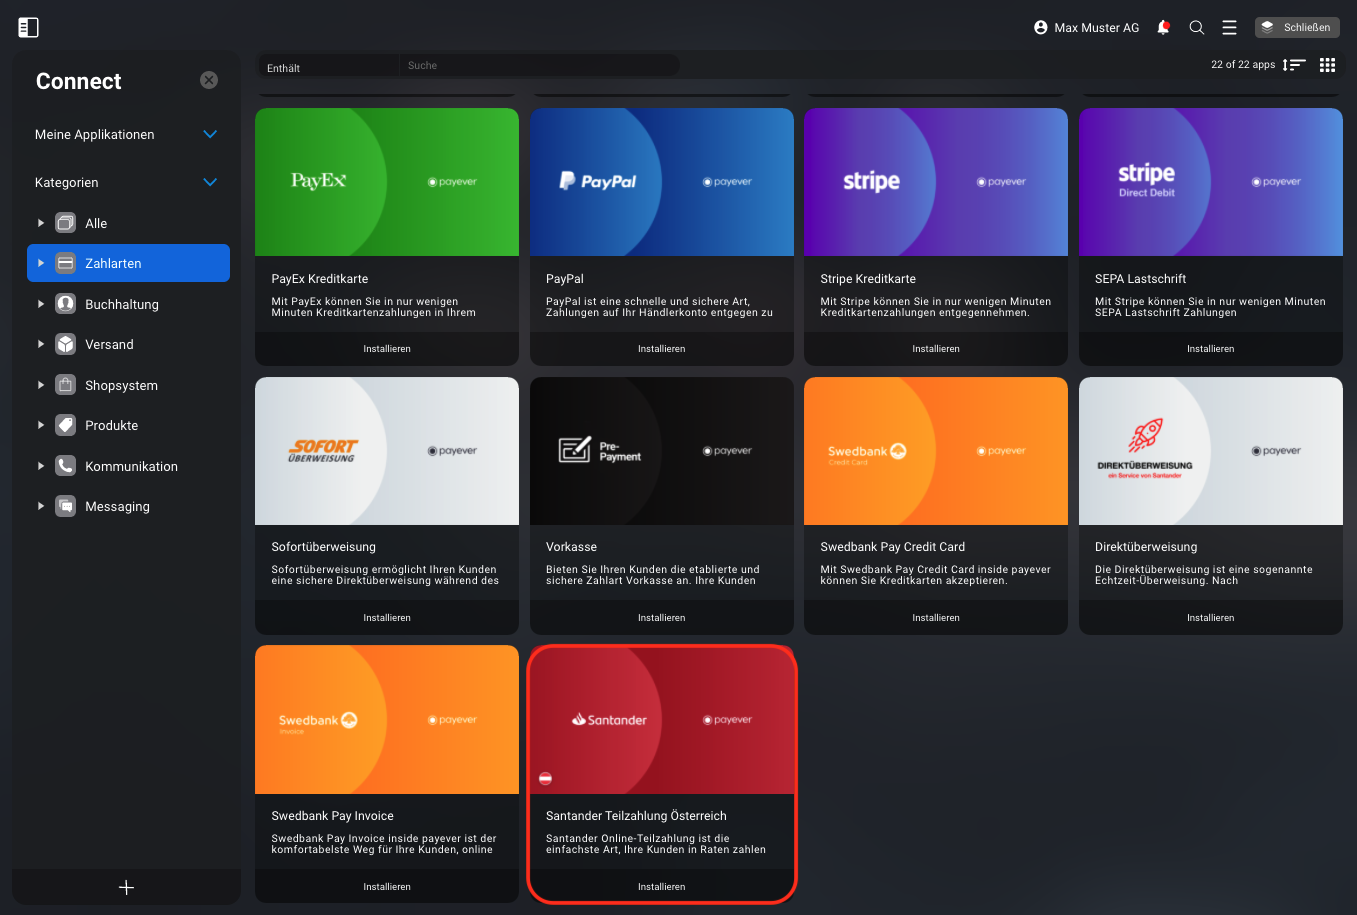Click the Max Muster AG account
This screenshot has height=915, width=1357.
coord(1086,28)
